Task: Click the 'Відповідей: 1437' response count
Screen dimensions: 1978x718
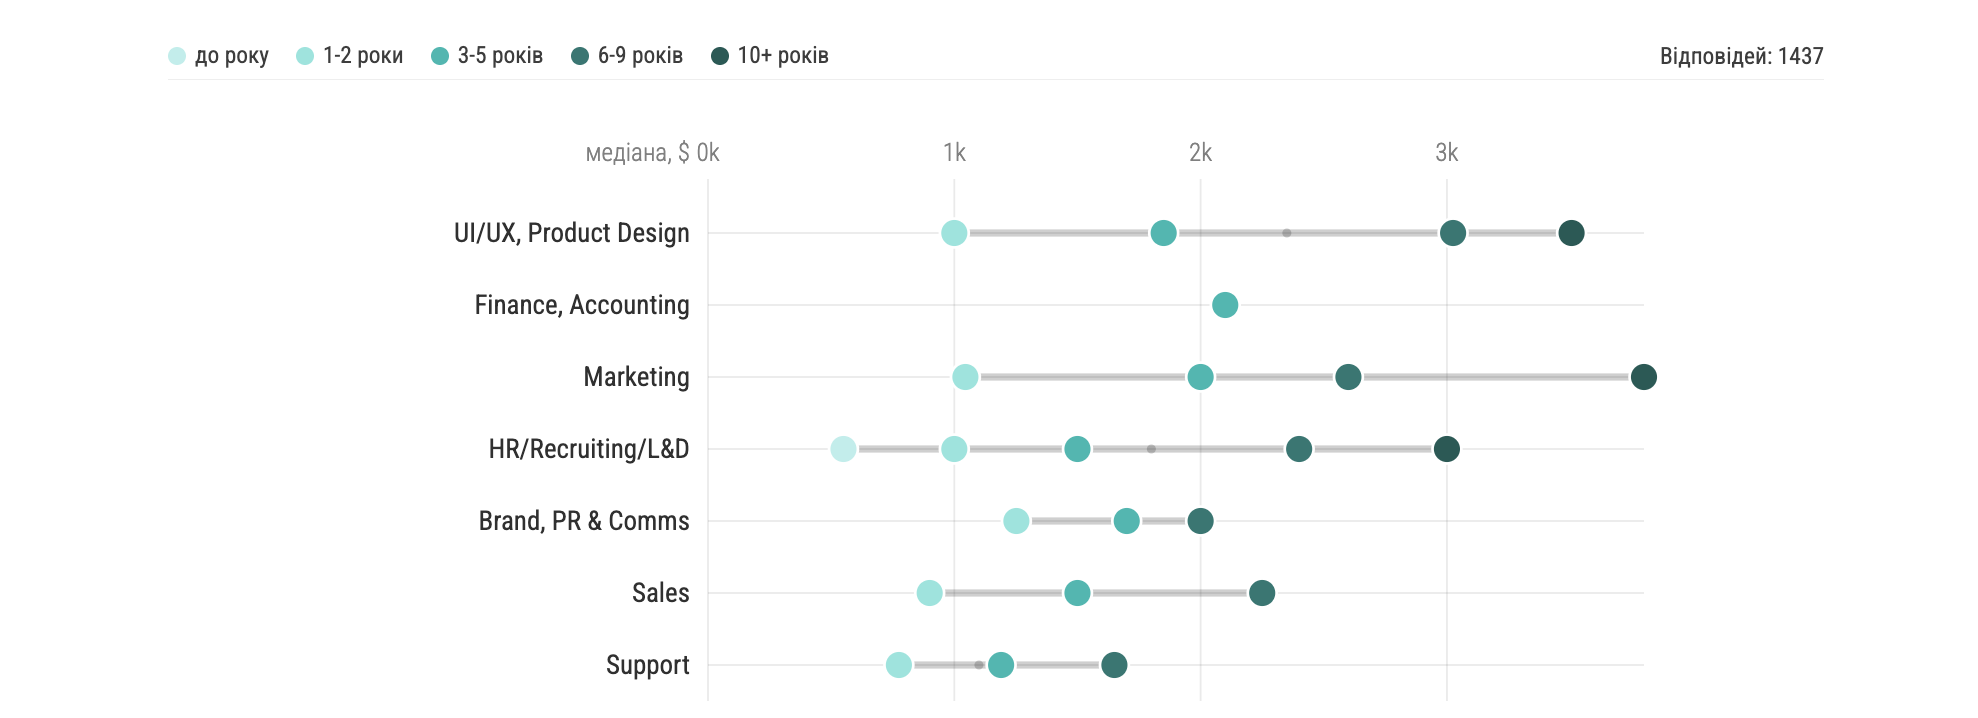Action: click(x=1741, y=56)
